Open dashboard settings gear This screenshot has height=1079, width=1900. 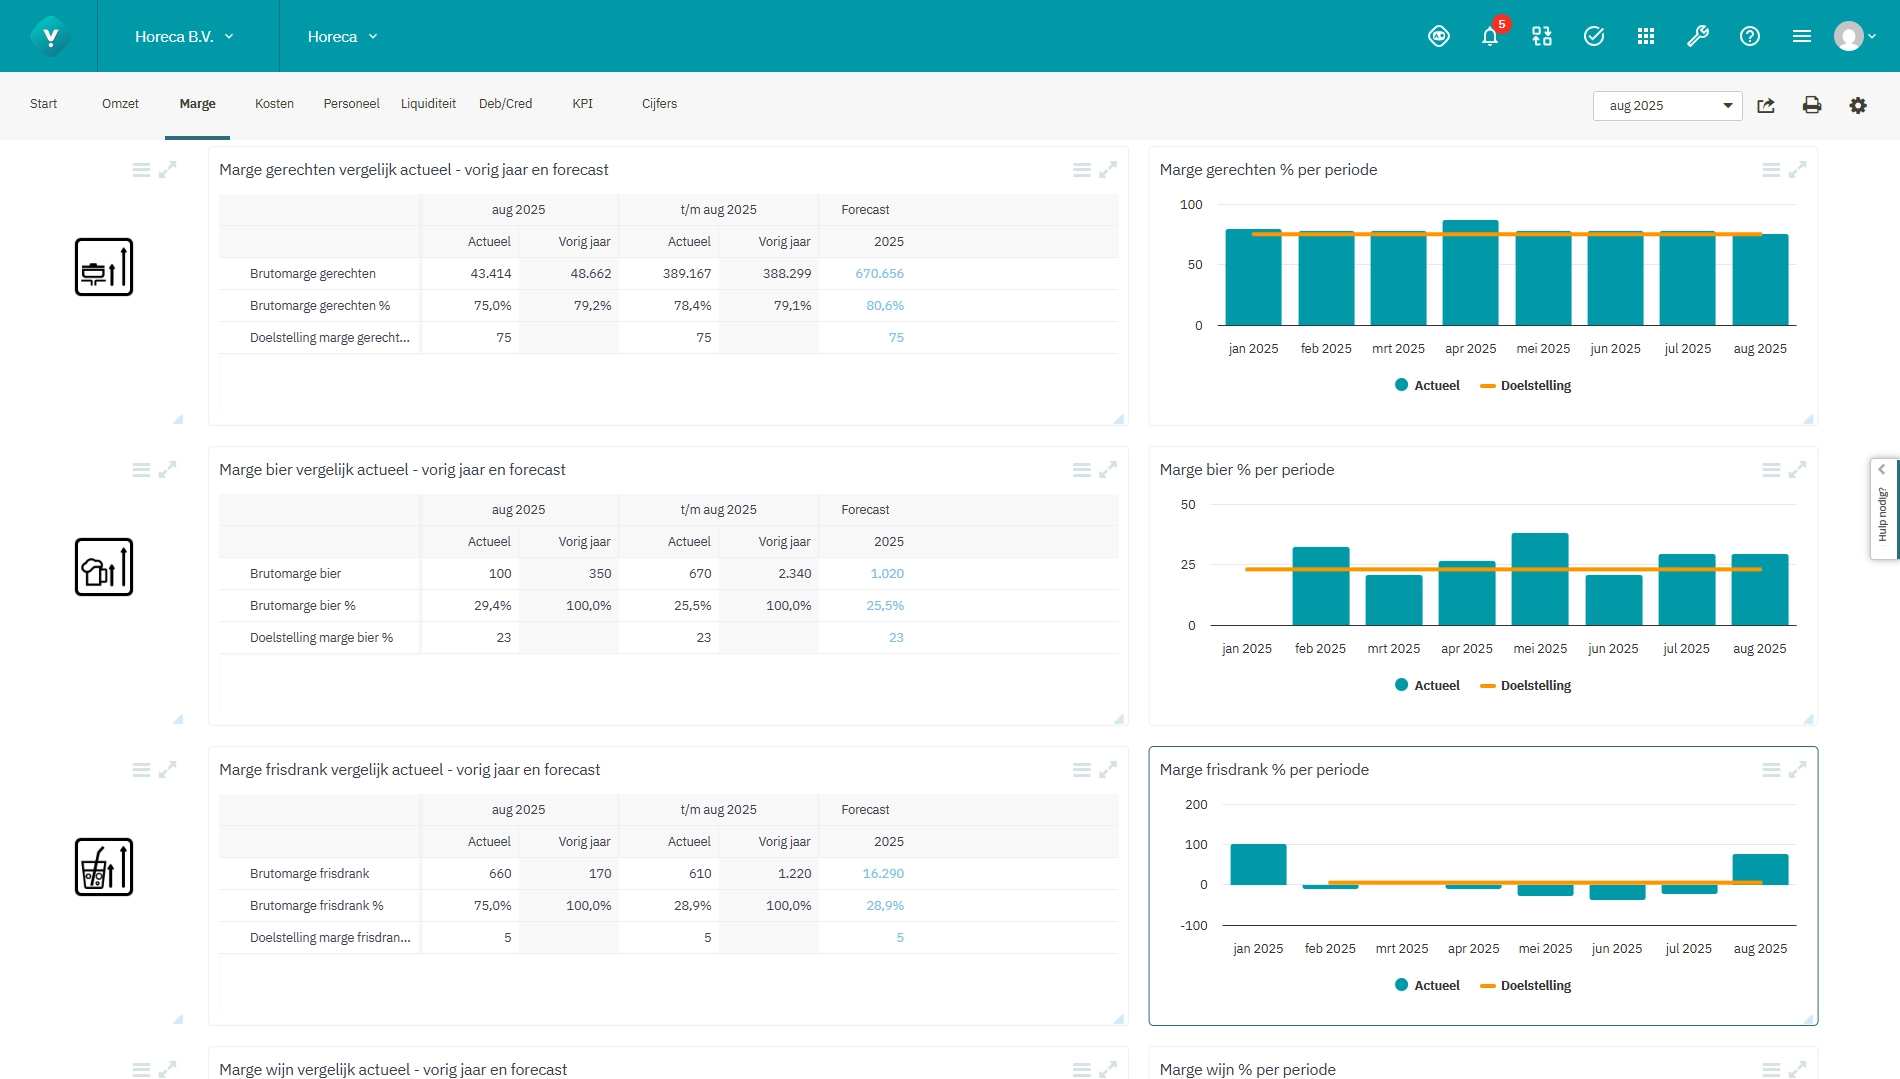1857,105
